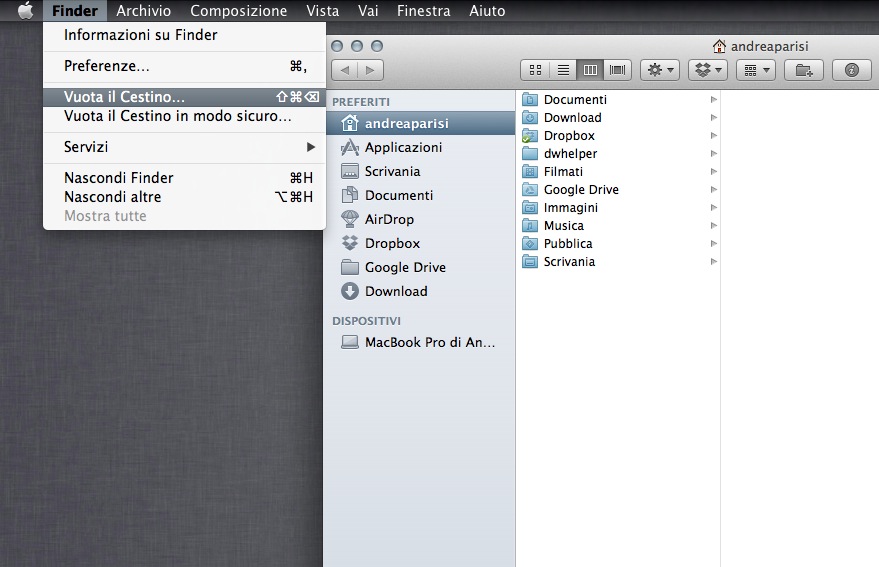Click the PREFERITI sidebar heading
This screenshot has width=879, height=567.
pos(360,102)
